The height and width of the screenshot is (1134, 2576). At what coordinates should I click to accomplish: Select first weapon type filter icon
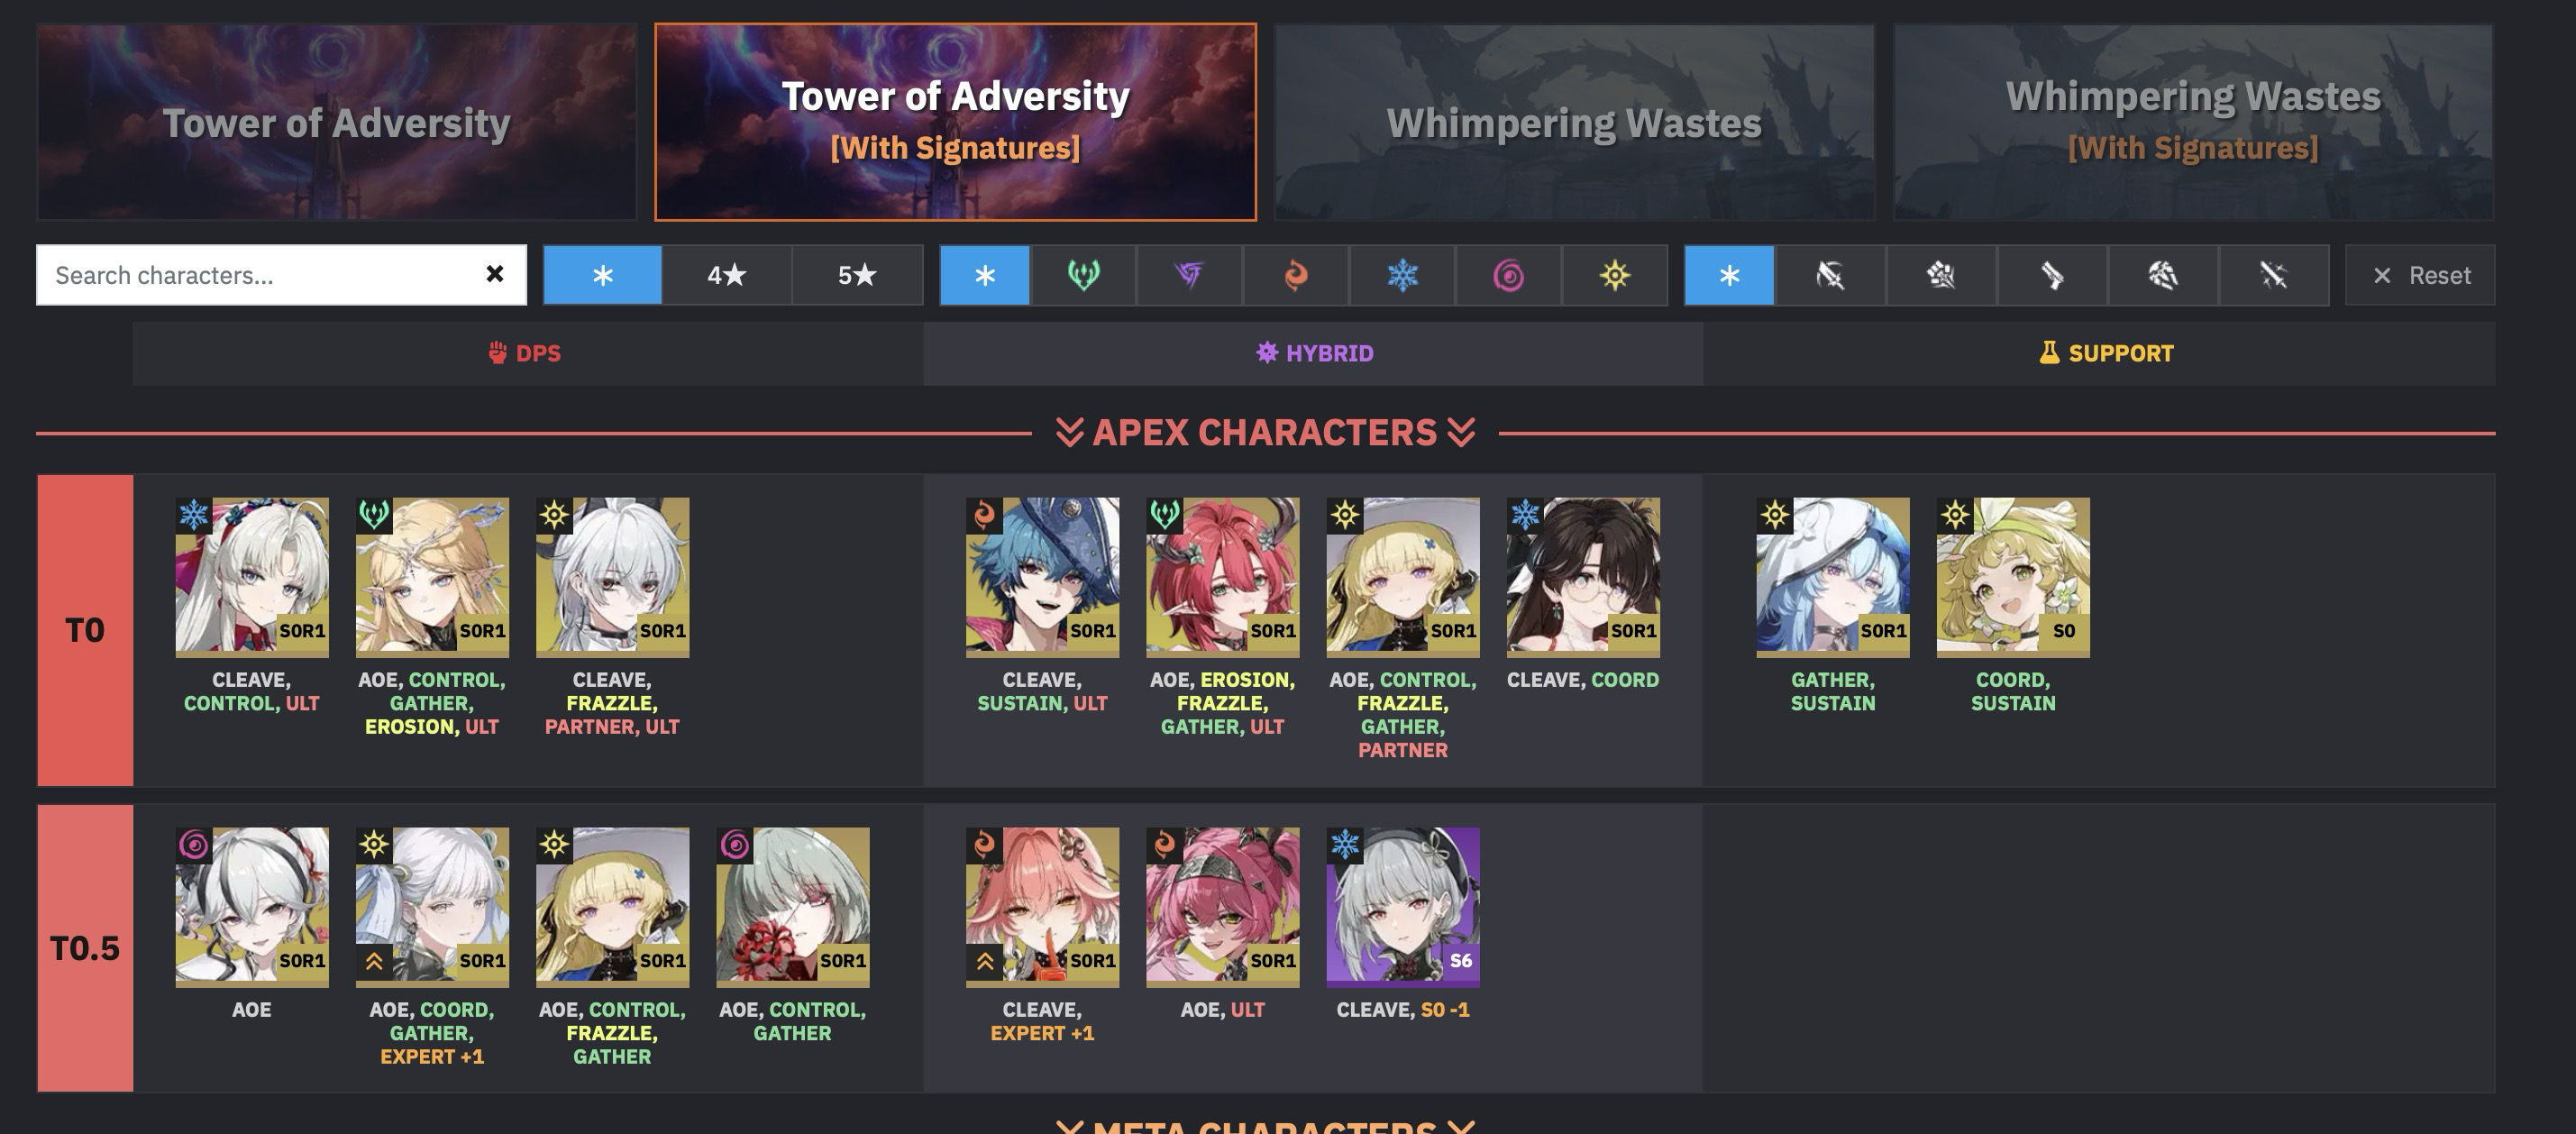click(x=1830, y=275)
